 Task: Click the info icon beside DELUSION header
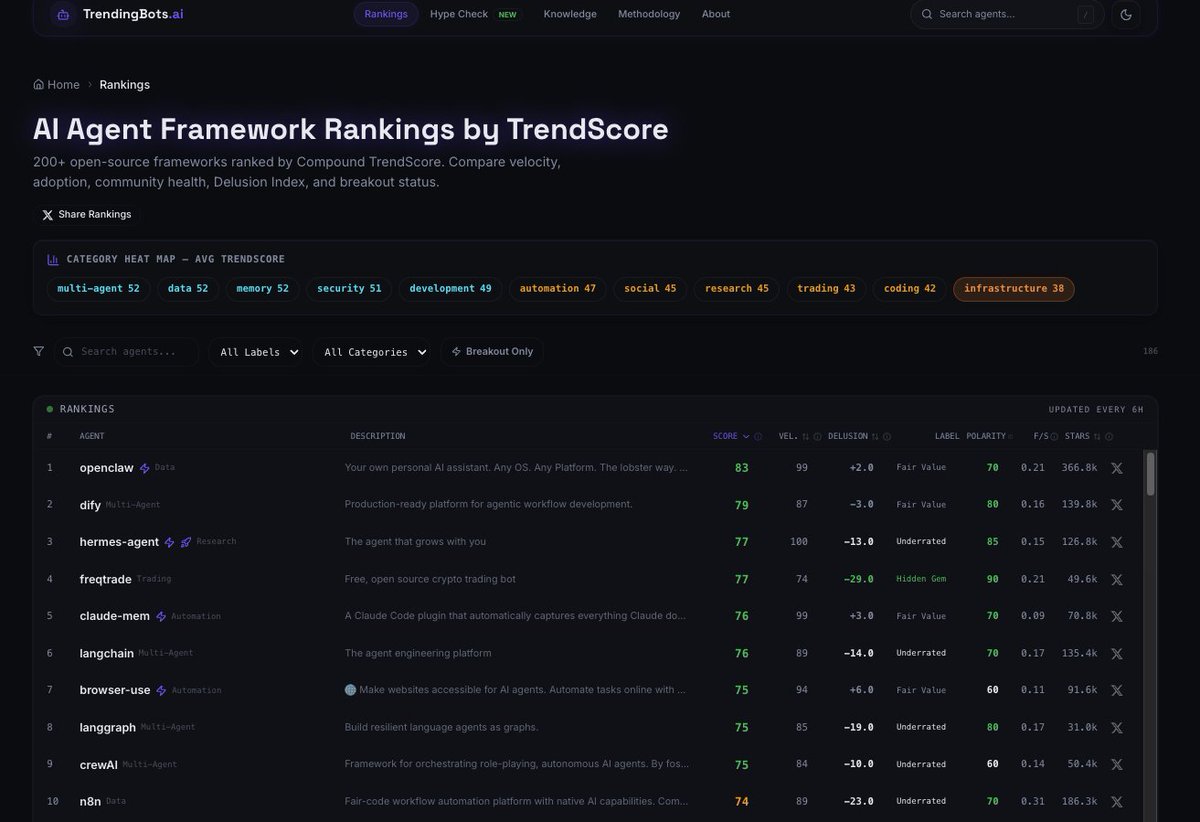tap(887, 436)
